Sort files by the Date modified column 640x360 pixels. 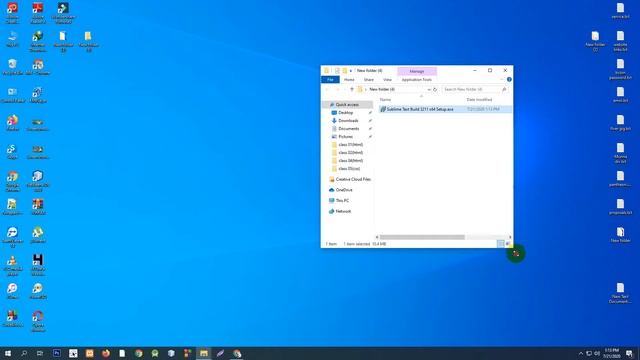(479, 100)
